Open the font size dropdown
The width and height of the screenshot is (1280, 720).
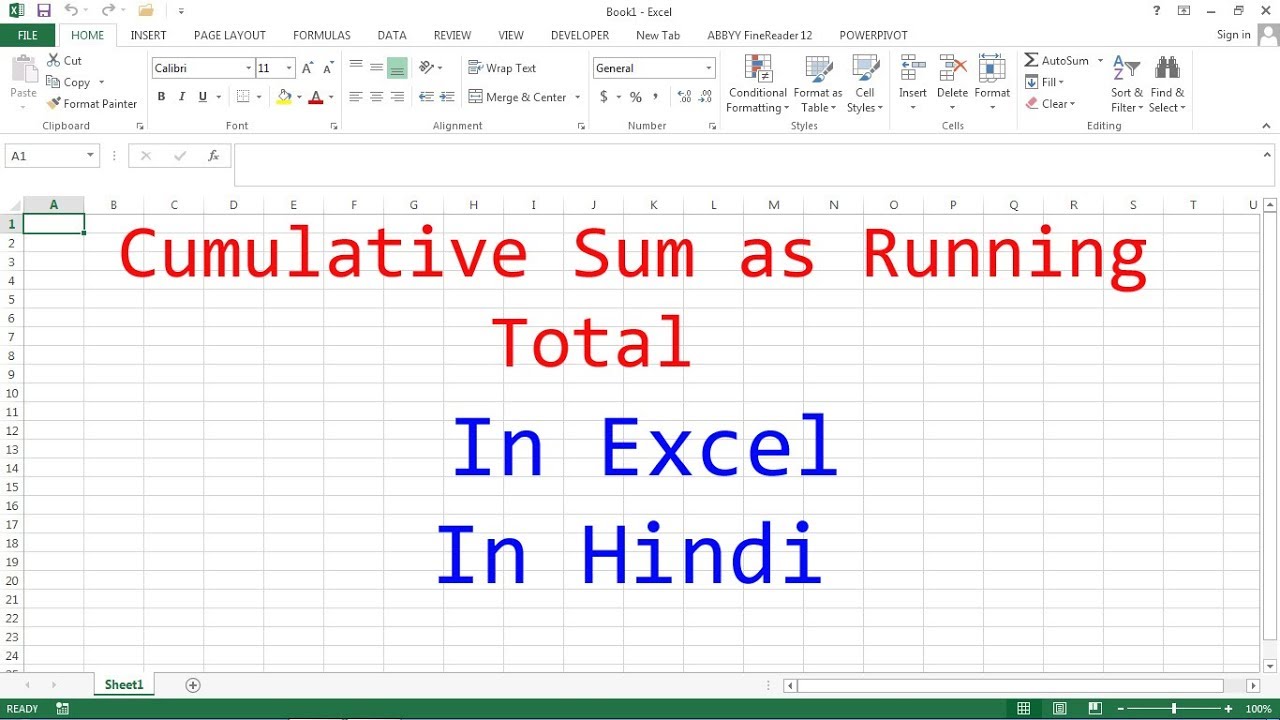(289, 68)
